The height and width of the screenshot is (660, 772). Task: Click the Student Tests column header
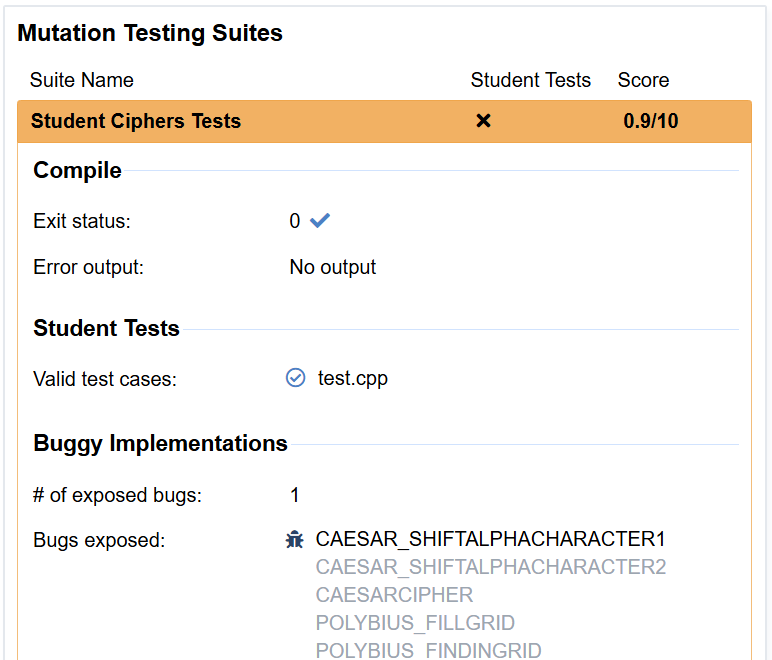[530, 80]
